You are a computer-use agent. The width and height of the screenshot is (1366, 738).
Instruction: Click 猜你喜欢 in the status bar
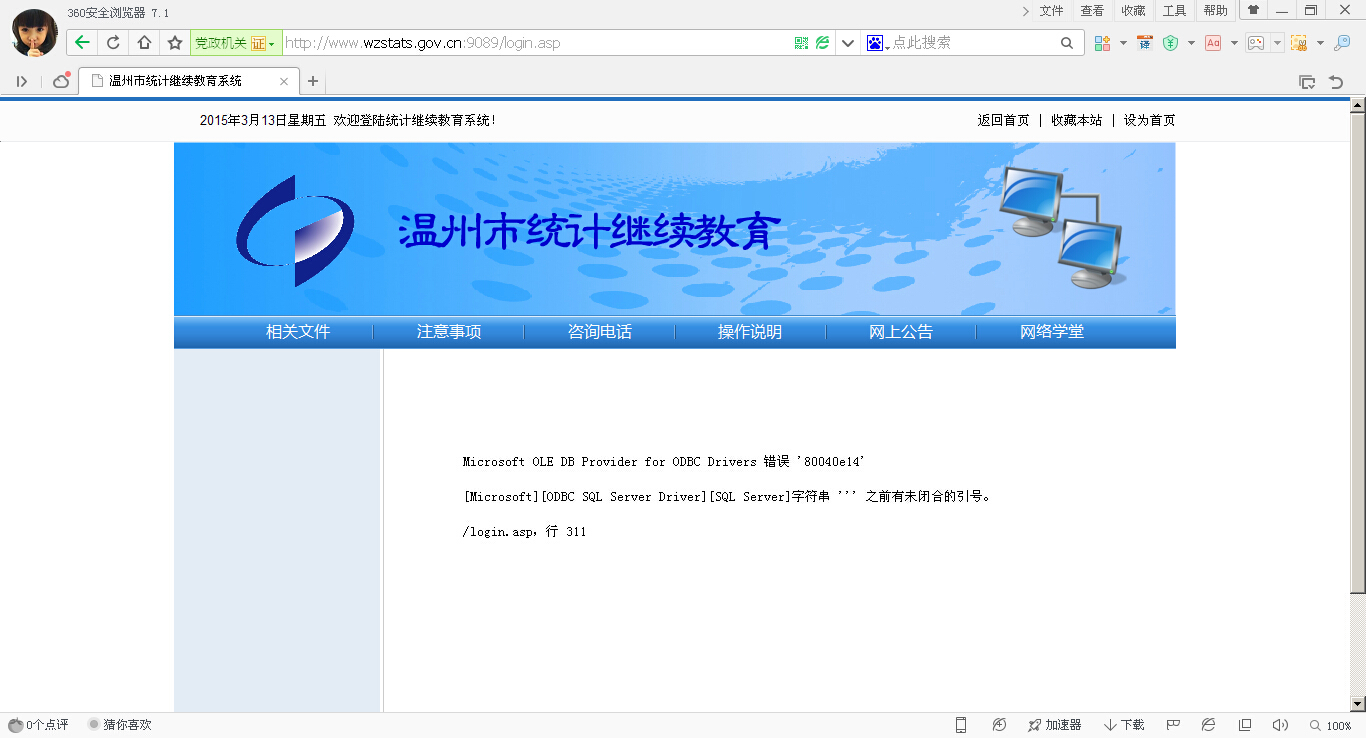[120, 725]
